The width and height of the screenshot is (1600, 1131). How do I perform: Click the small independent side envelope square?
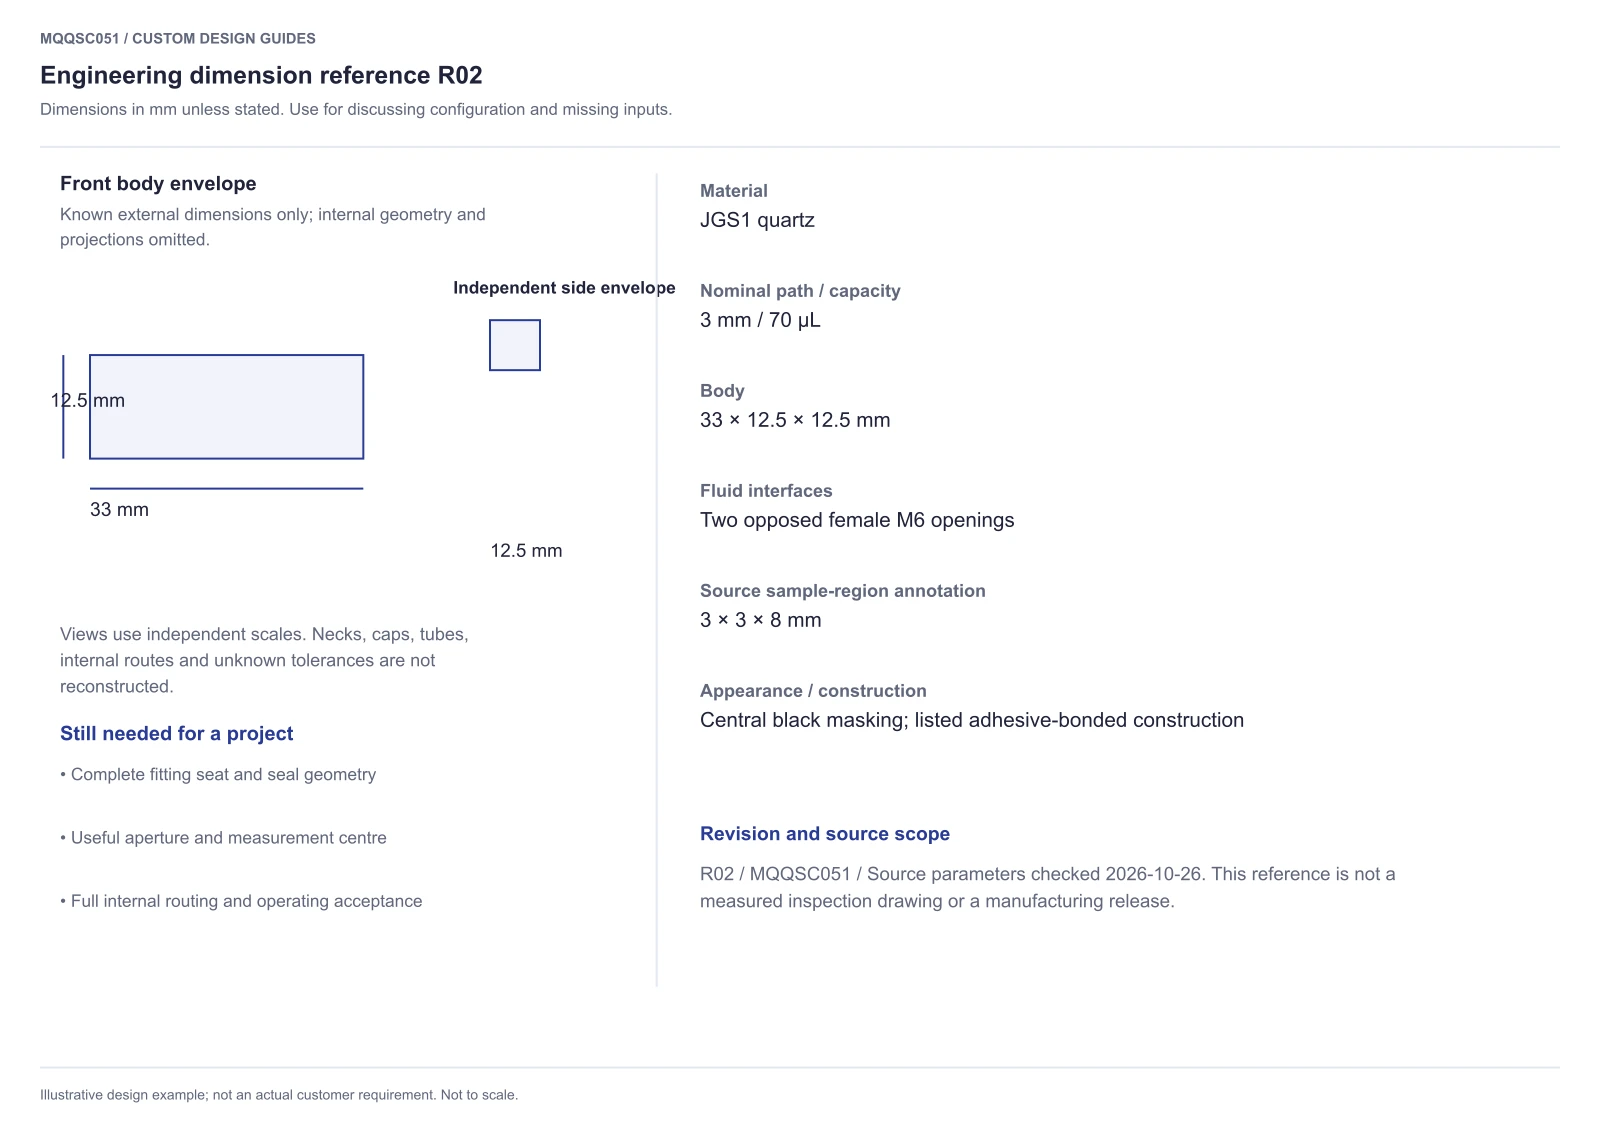tap(515, 345)
